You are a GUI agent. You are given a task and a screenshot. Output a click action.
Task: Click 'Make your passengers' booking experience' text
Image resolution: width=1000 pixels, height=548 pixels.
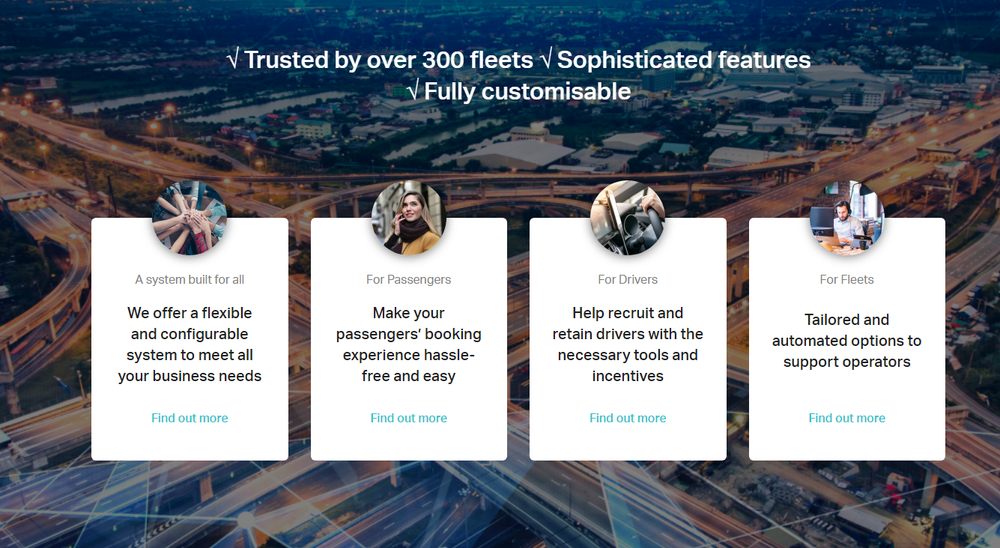point(409,344)
